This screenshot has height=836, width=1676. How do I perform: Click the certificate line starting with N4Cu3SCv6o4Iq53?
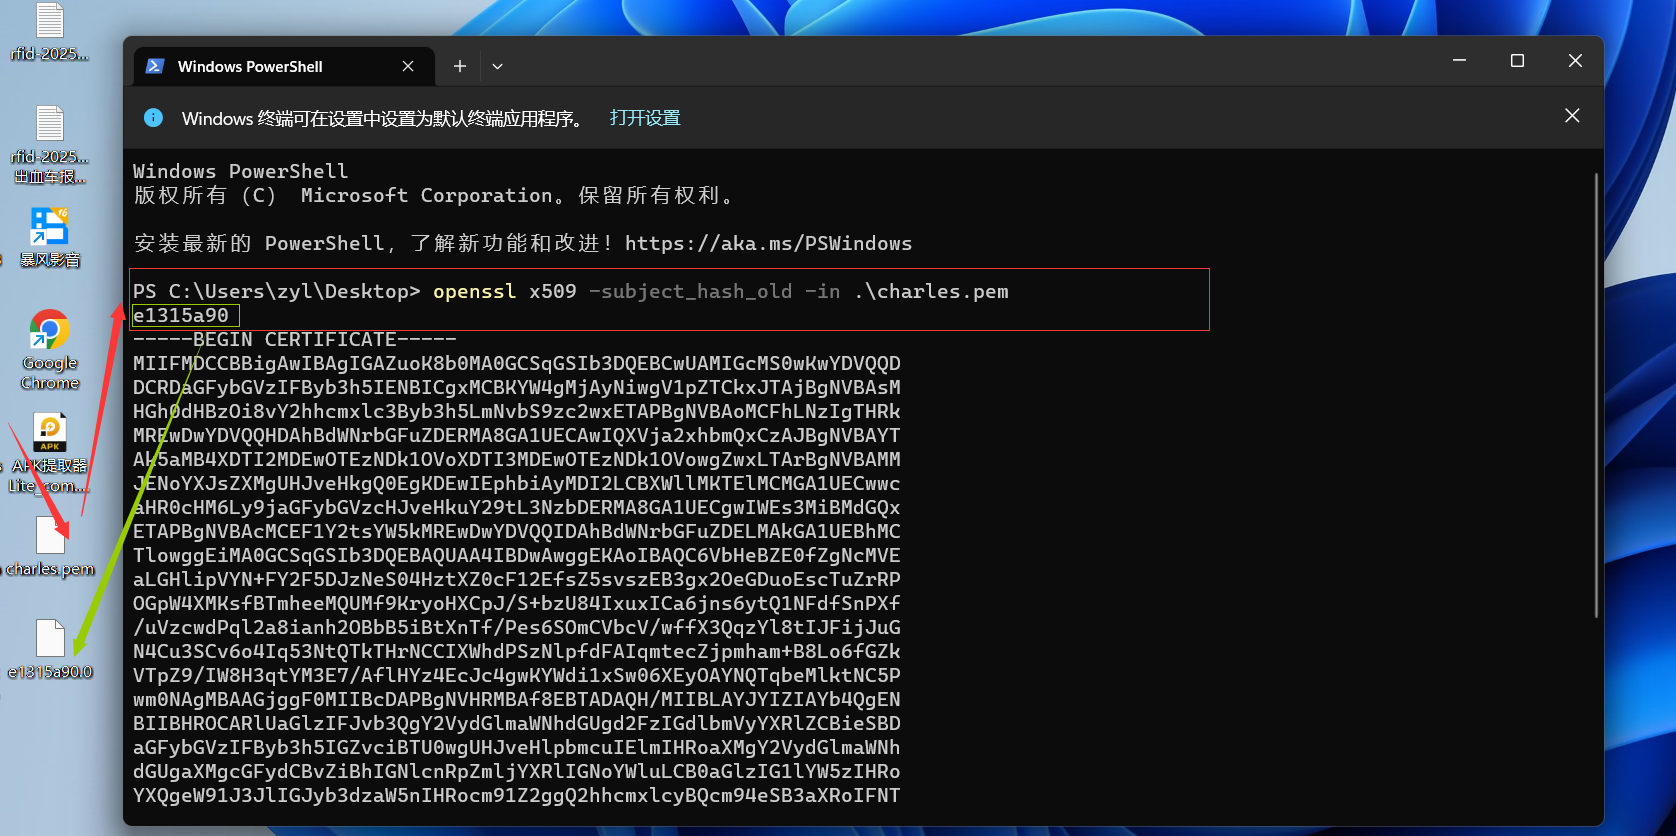pyautogui.click(x=517, y=652)
